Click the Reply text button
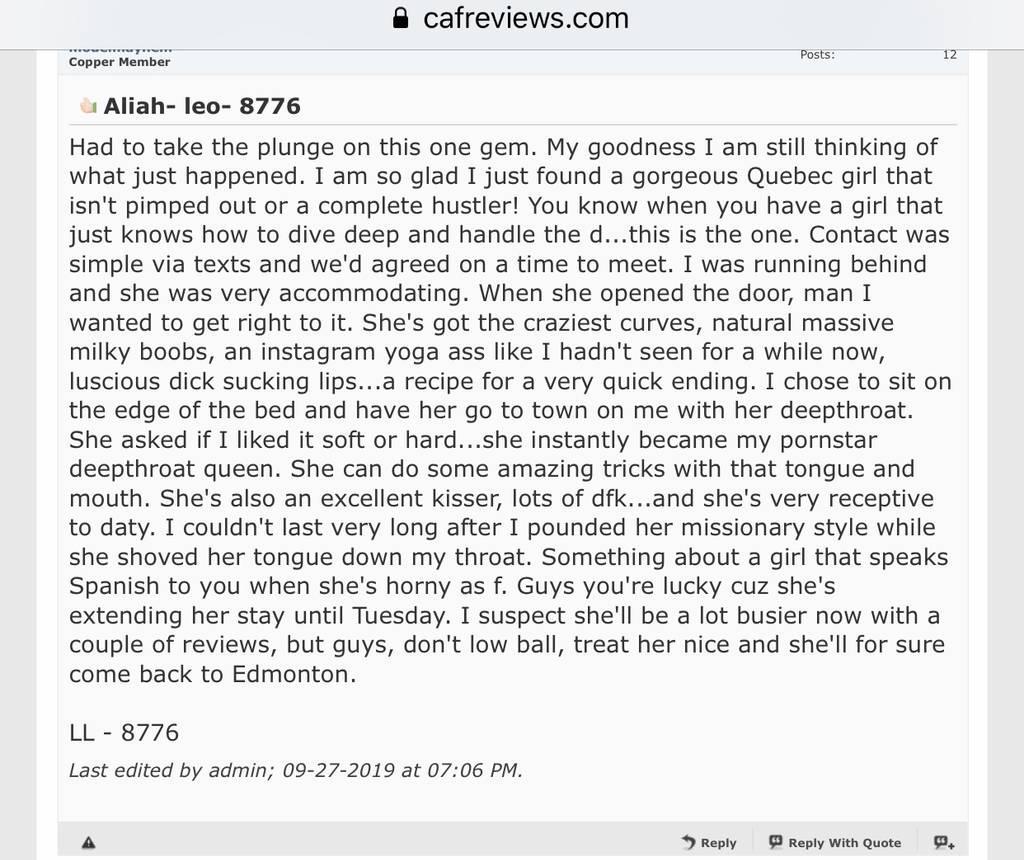 tap(718, 843)
